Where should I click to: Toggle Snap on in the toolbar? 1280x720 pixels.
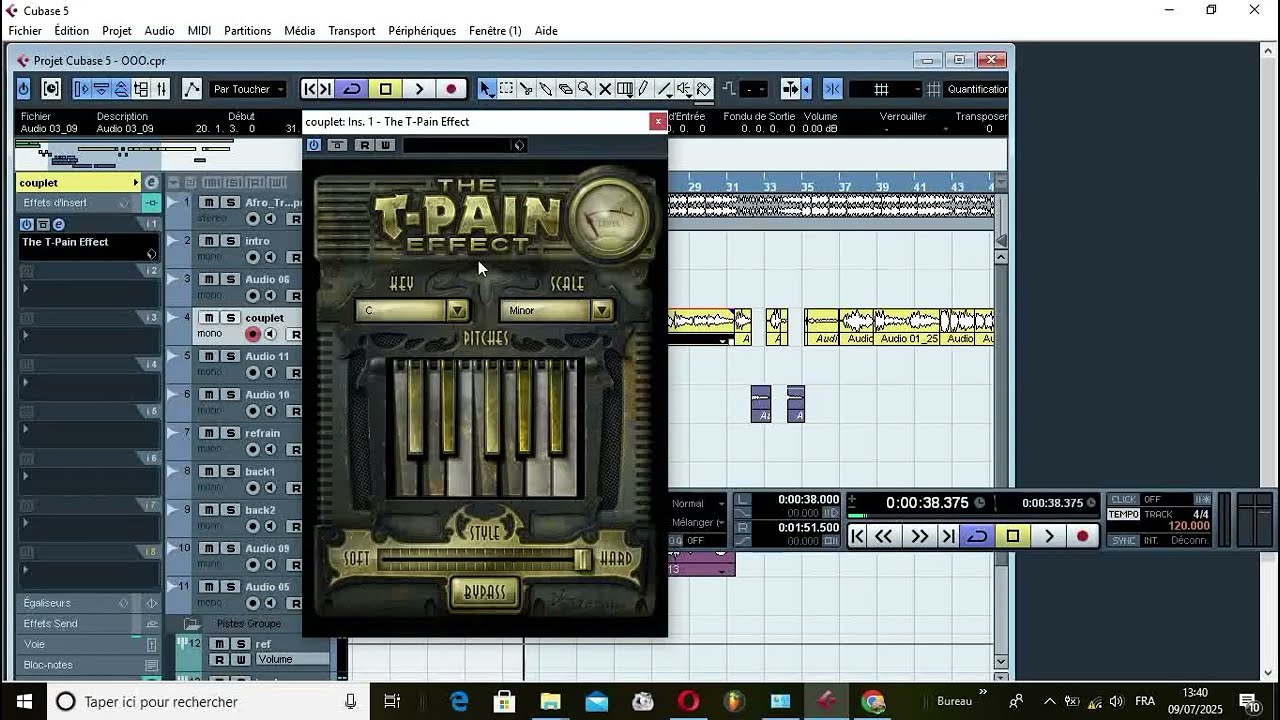pos(832,89)
